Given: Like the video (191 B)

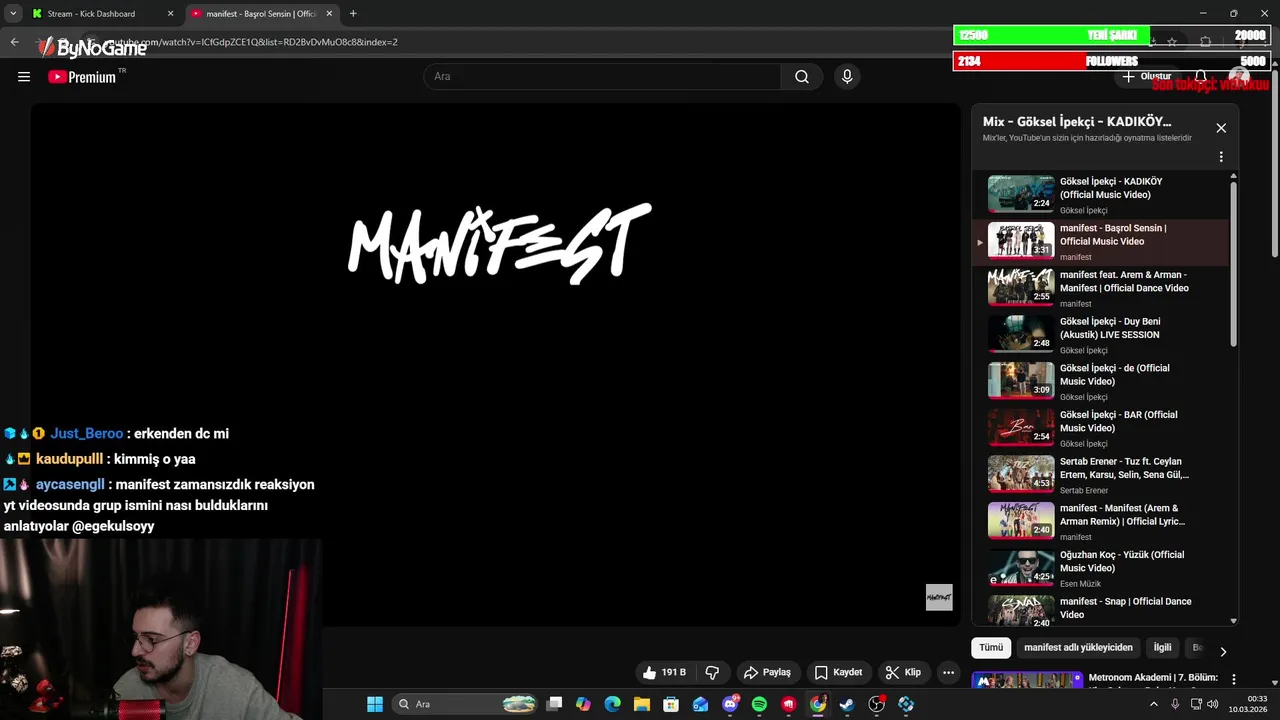Looking at the screenshot, I should [x=664, y=672].
